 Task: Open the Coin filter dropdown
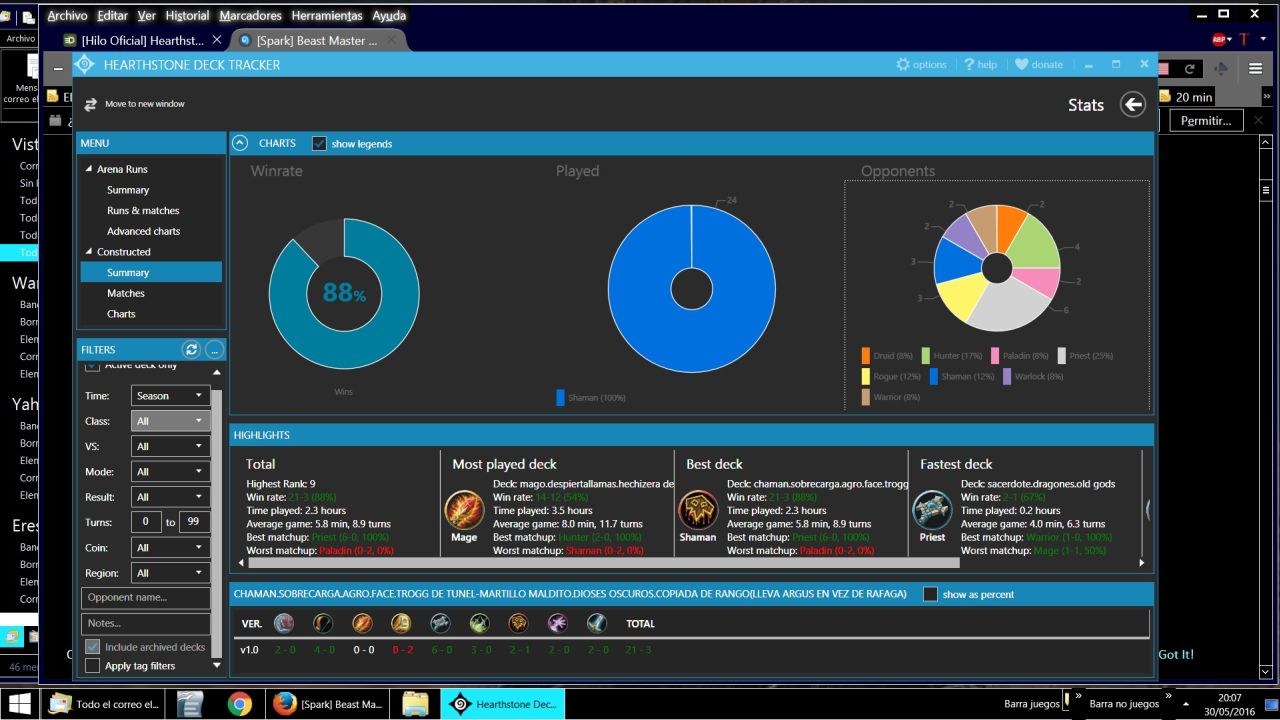point(170,548)
